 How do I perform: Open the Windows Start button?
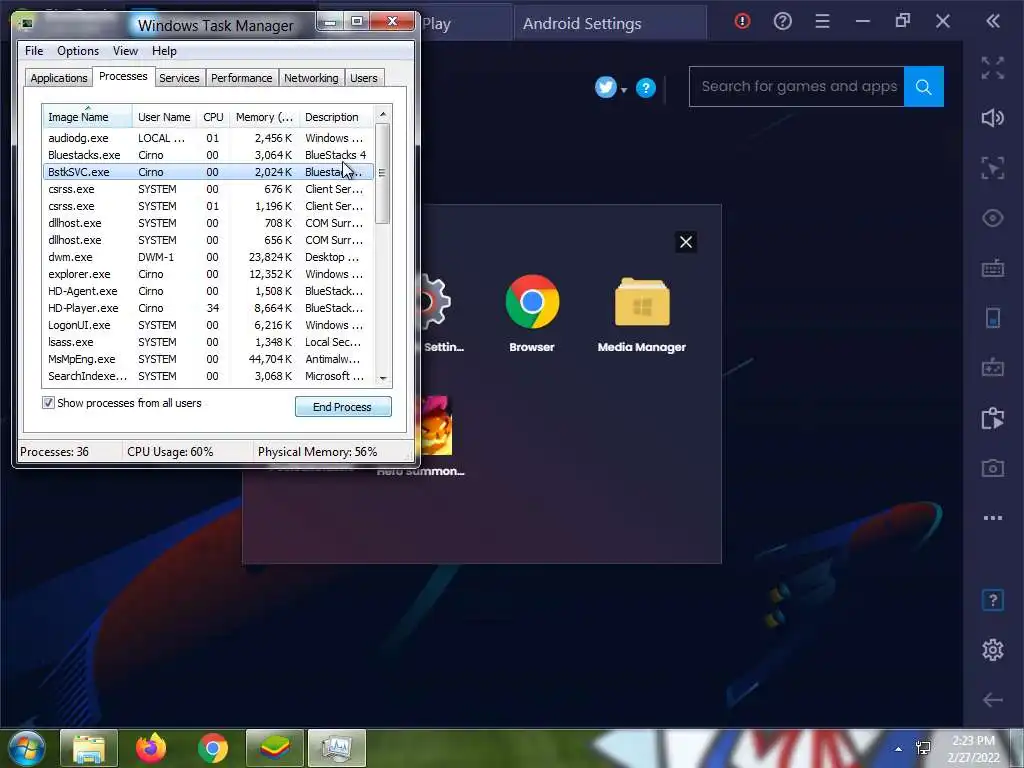26,748
